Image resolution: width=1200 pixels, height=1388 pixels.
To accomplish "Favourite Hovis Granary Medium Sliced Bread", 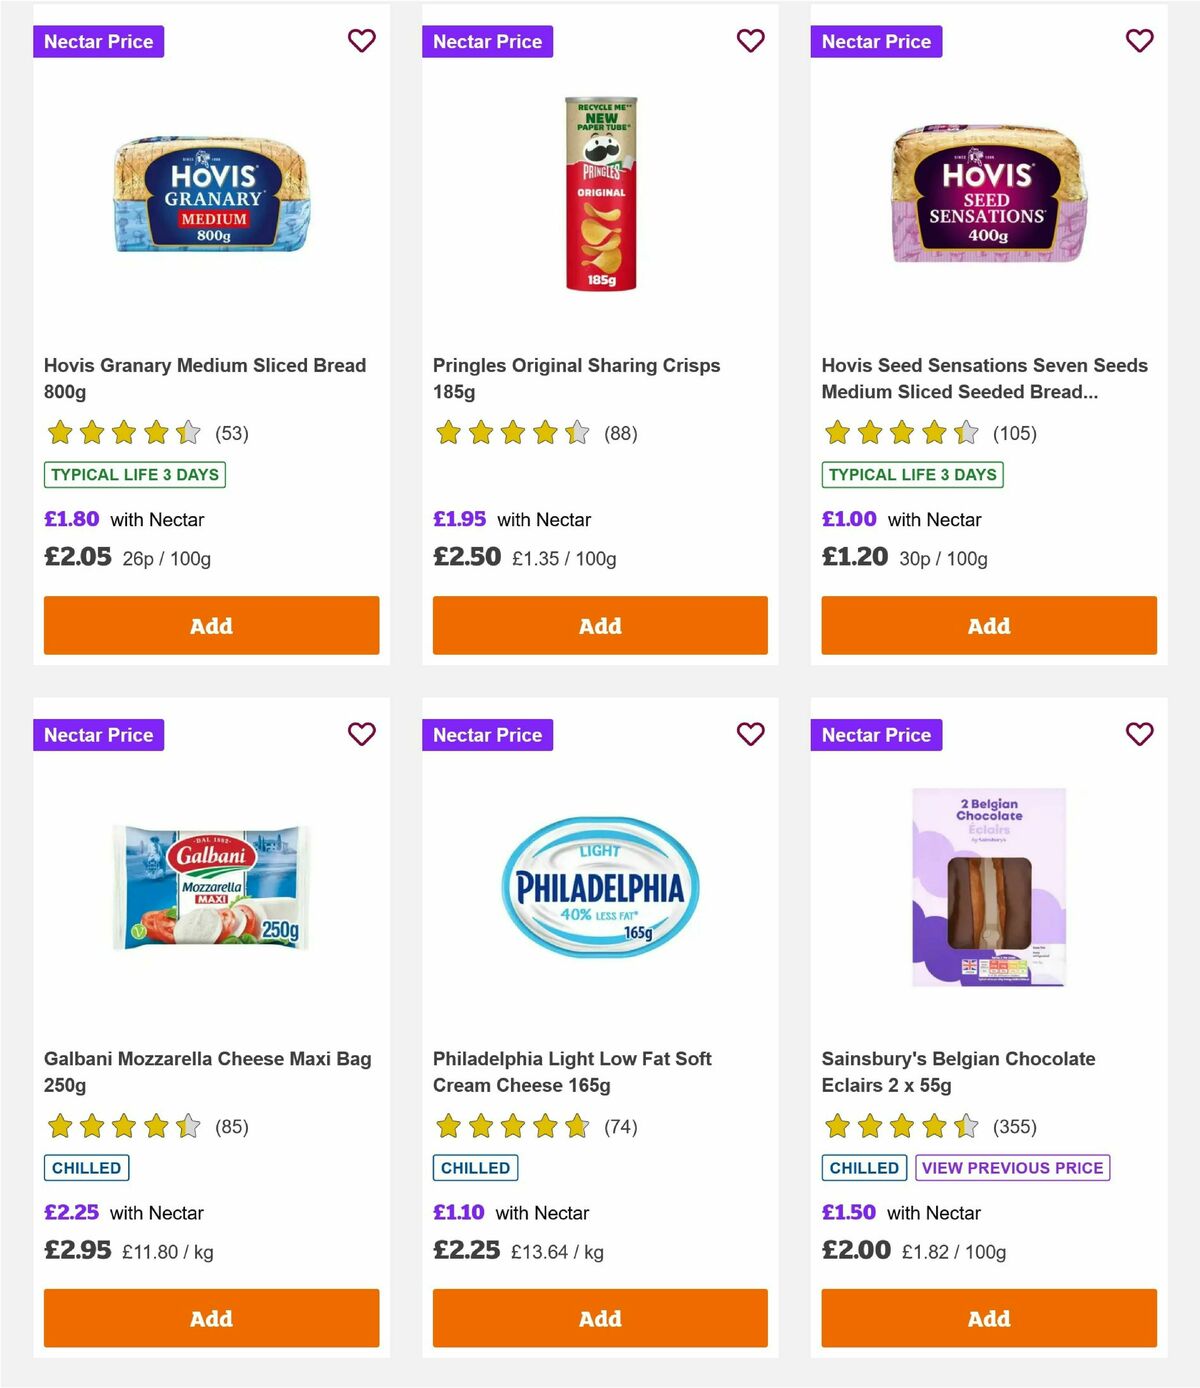I will pyautogui.click(x=362, y=41).
